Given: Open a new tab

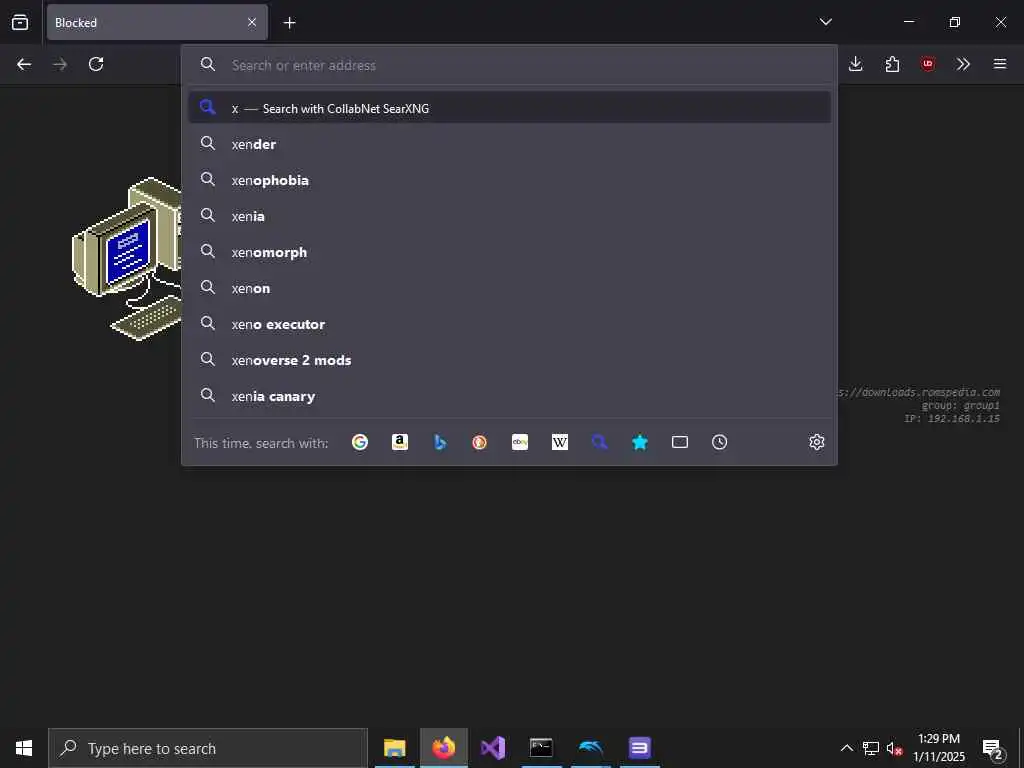Looking at the screenshot, I should pos(289,23).
